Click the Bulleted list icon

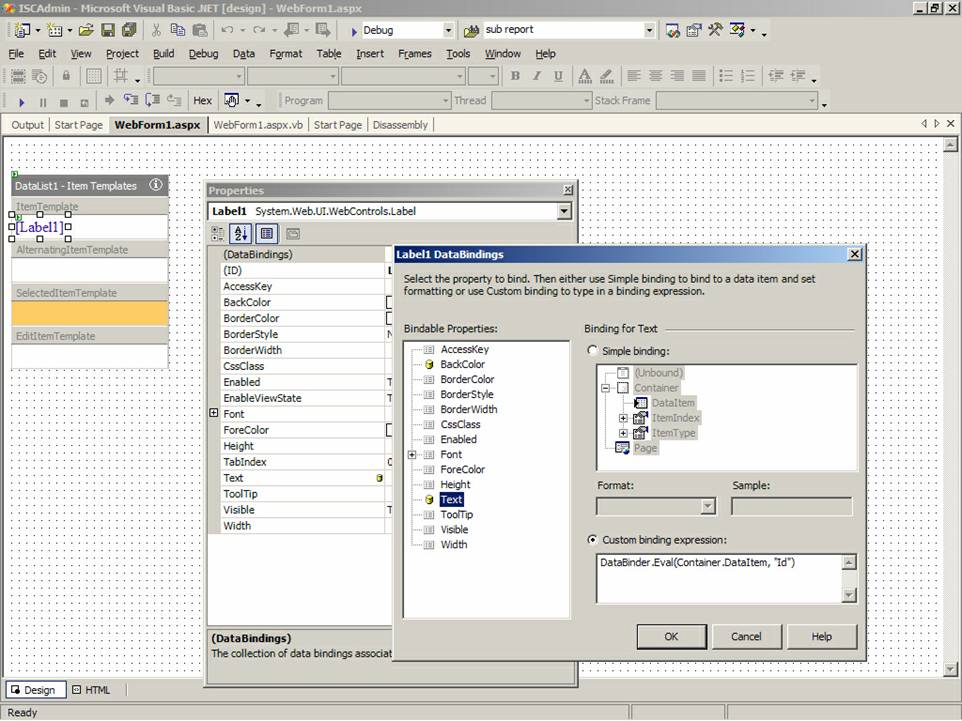pos(726,75)
